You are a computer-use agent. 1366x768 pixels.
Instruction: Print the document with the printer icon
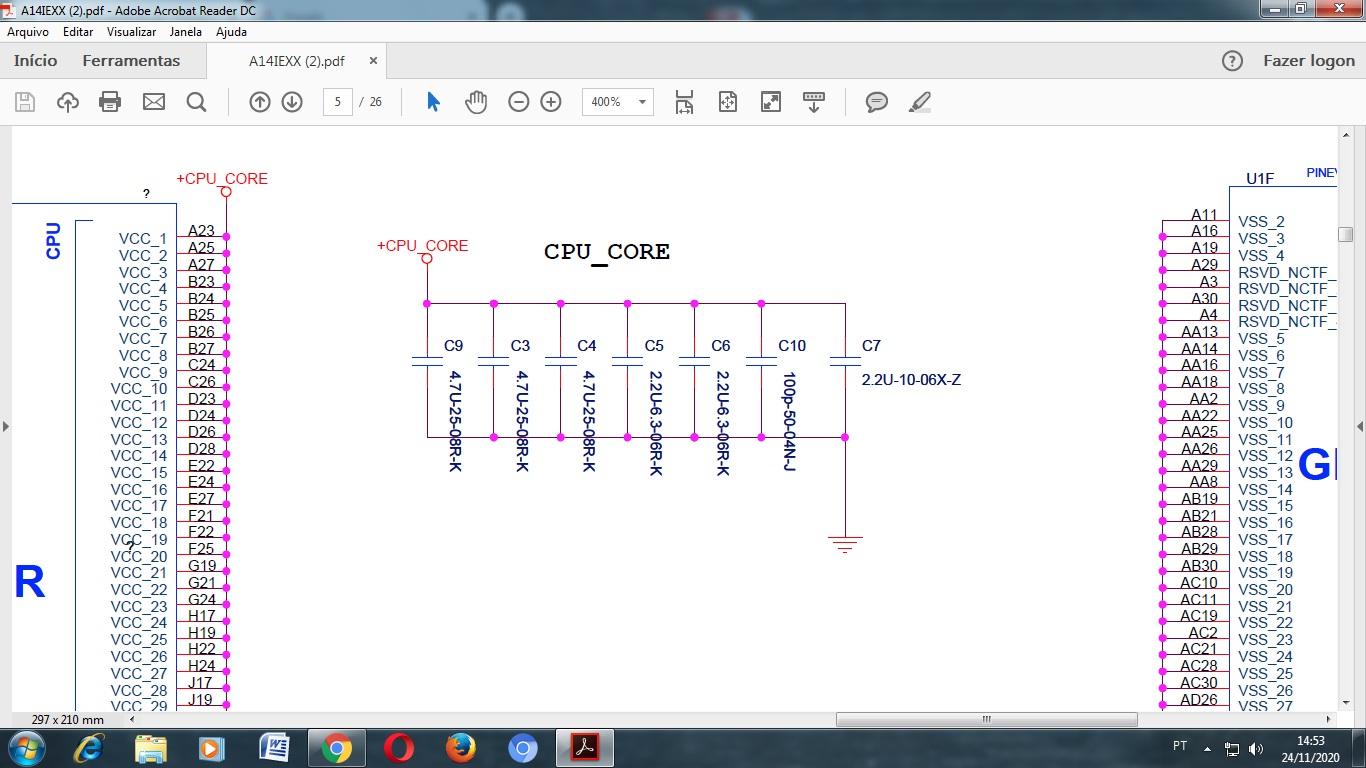(x=110, y=102)
